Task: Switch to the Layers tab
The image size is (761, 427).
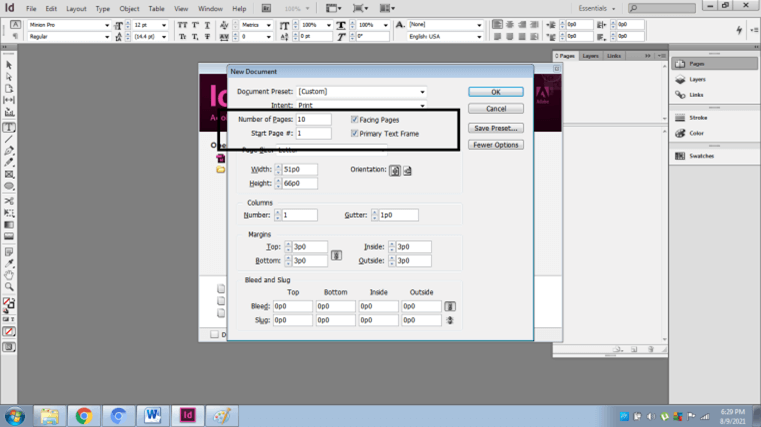Action: [590, 56]
